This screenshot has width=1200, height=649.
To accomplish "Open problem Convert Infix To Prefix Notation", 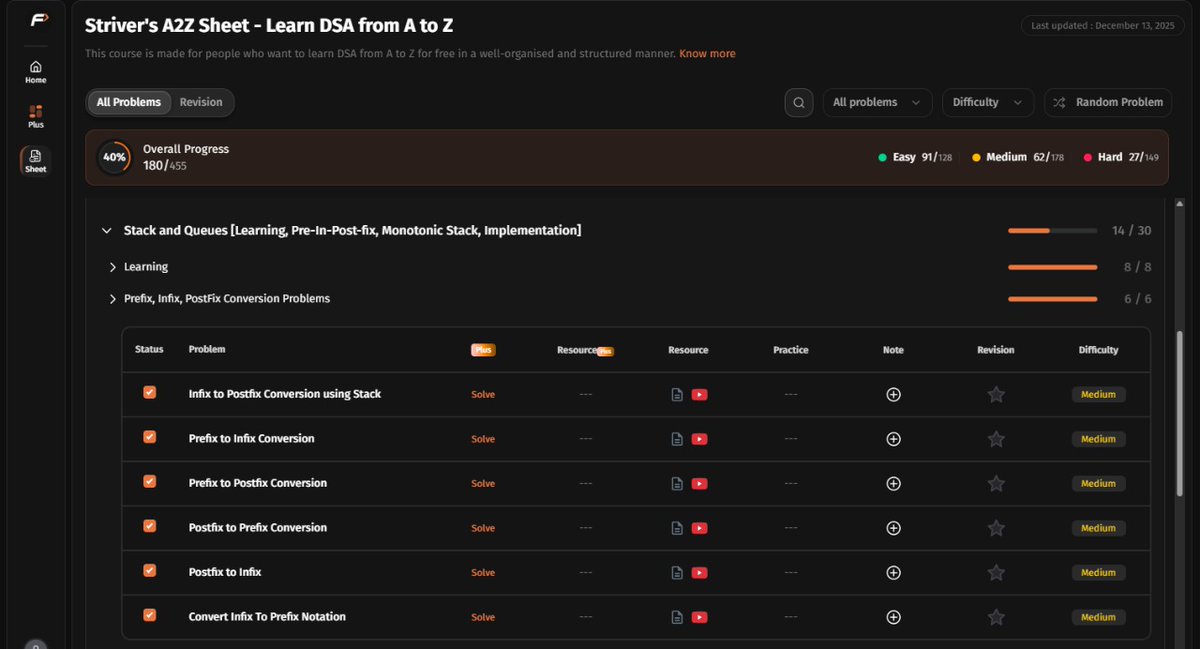I will click(267, 617).
